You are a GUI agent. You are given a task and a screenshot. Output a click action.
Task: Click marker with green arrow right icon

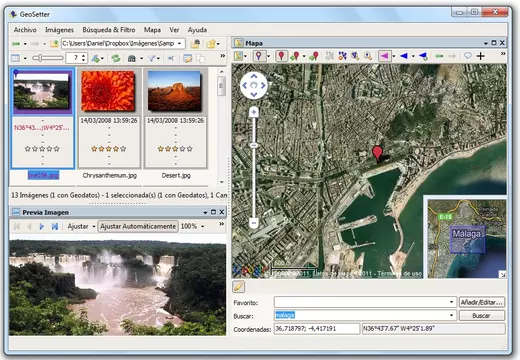click(x=314, y=56)
